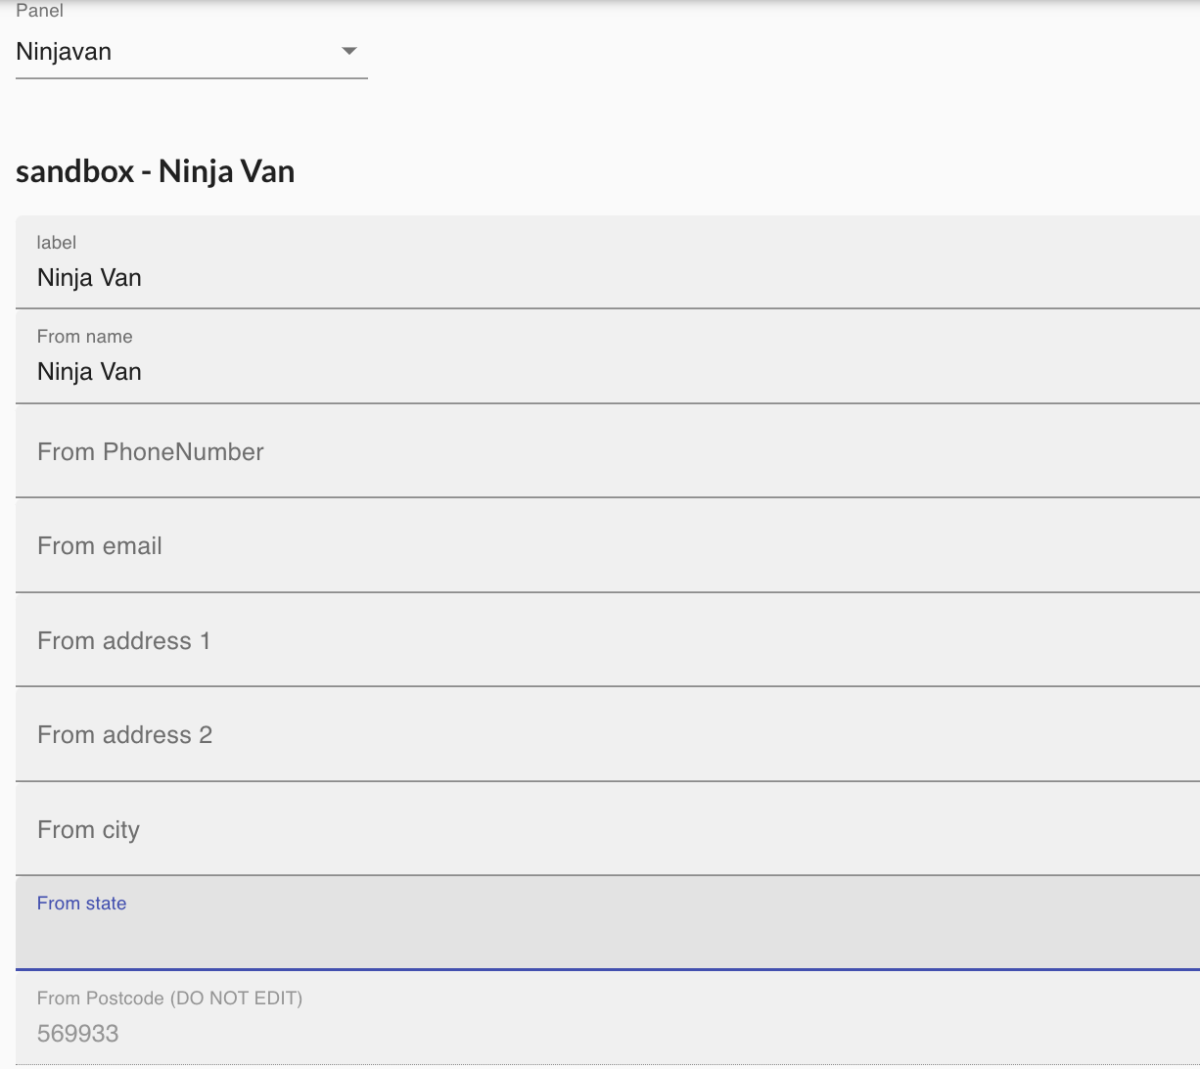
Task: Click the Ninjavan dropdown arrow
Action: pos(349,50)
